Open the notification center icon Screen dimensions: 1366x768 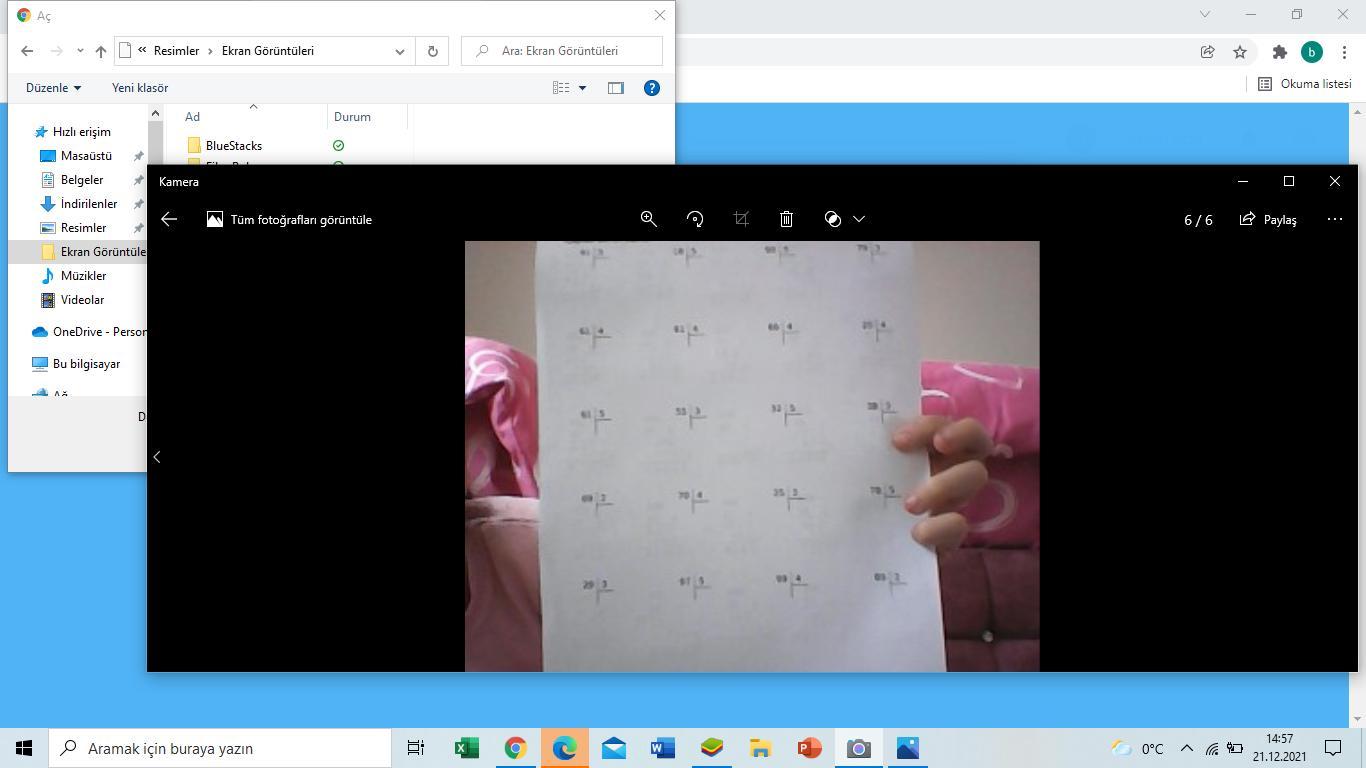pyautogui.click(x=1333, y=748)
